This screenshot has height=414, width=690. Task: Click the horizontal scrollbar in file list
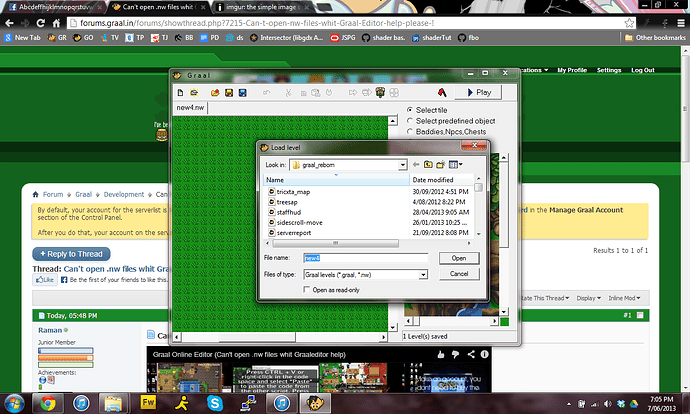(x=335, y=243)
